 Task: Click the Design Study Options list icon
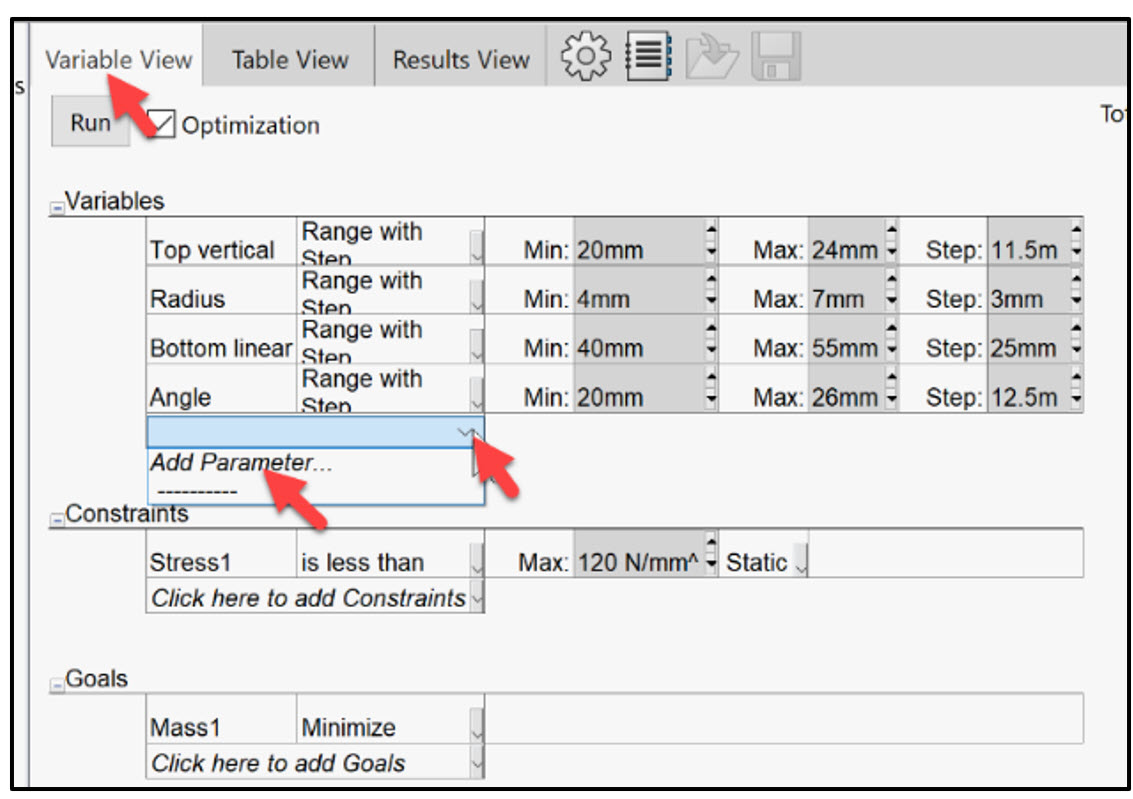point(646,56)
